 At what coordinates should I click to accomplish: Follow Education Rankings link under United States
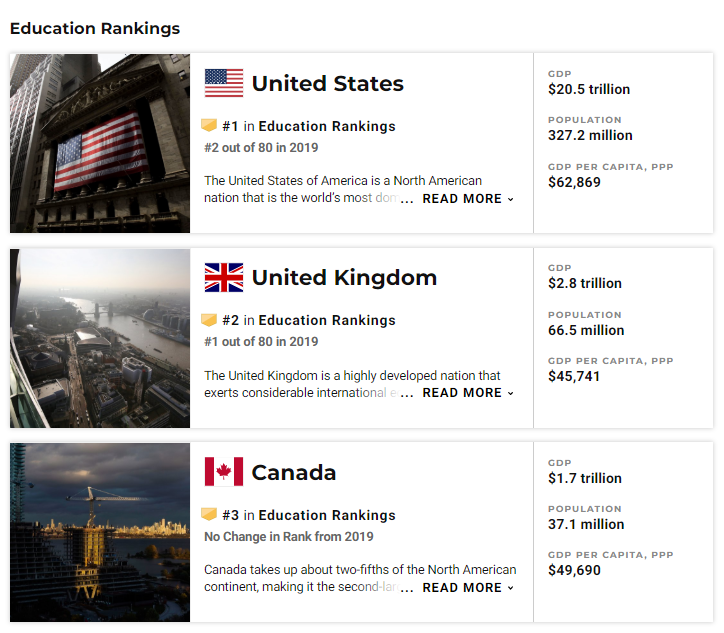[x=327, y=126]
